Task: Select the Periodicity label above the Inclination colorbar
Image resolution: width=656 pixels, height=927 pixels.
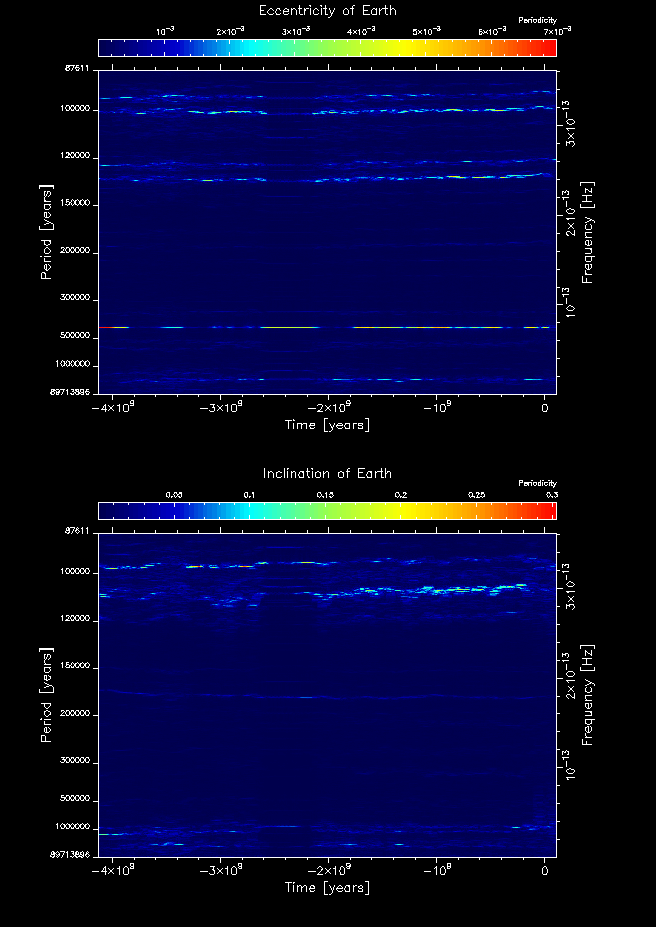Action: click(x=536, y=483)
